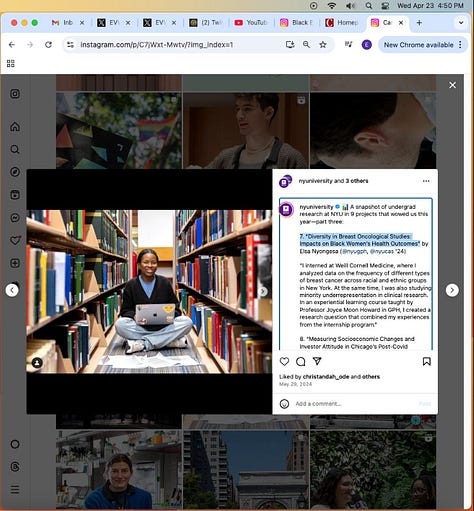Open More hamburger menu in sidebar
Image resolution: width=474 pixels, height=511 pixels.
pyautogui.click(x=15, y=490)
